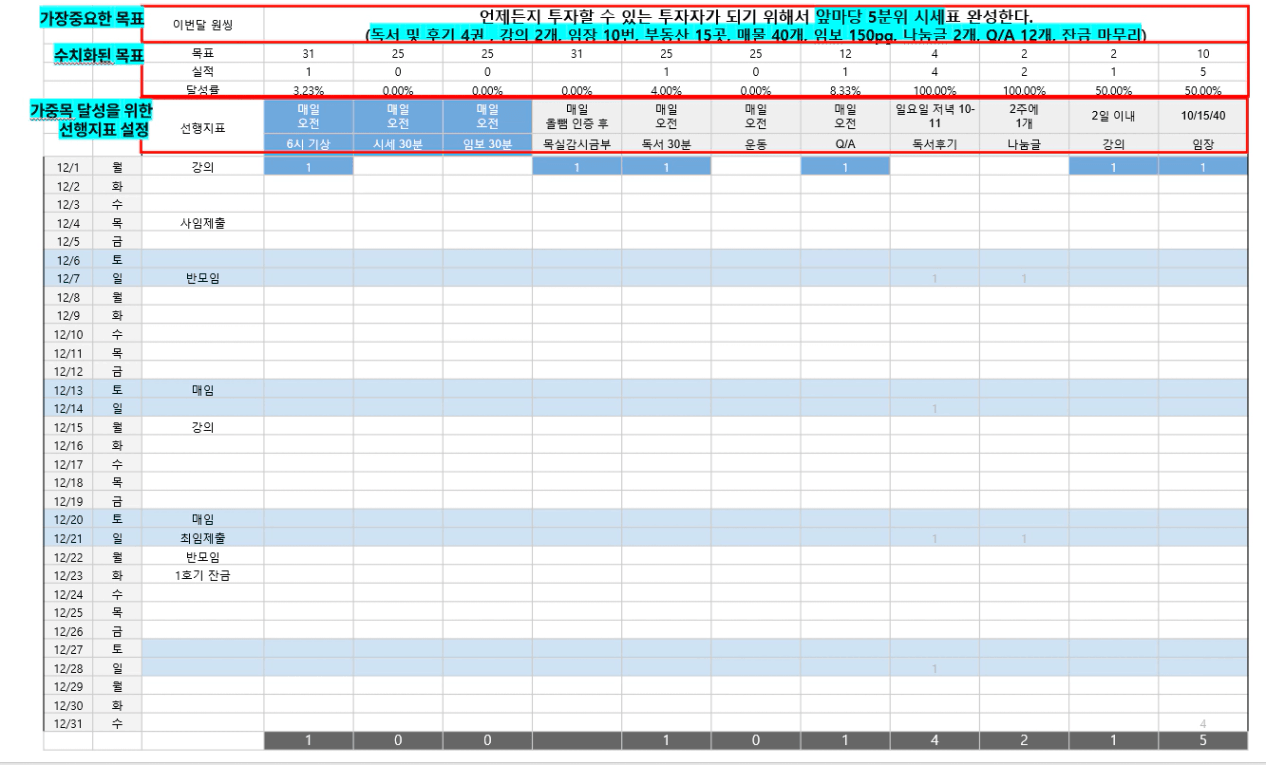Click the '목실감시금부' column header
Viewport: 1266px width, 765px height.
[576, 144]
